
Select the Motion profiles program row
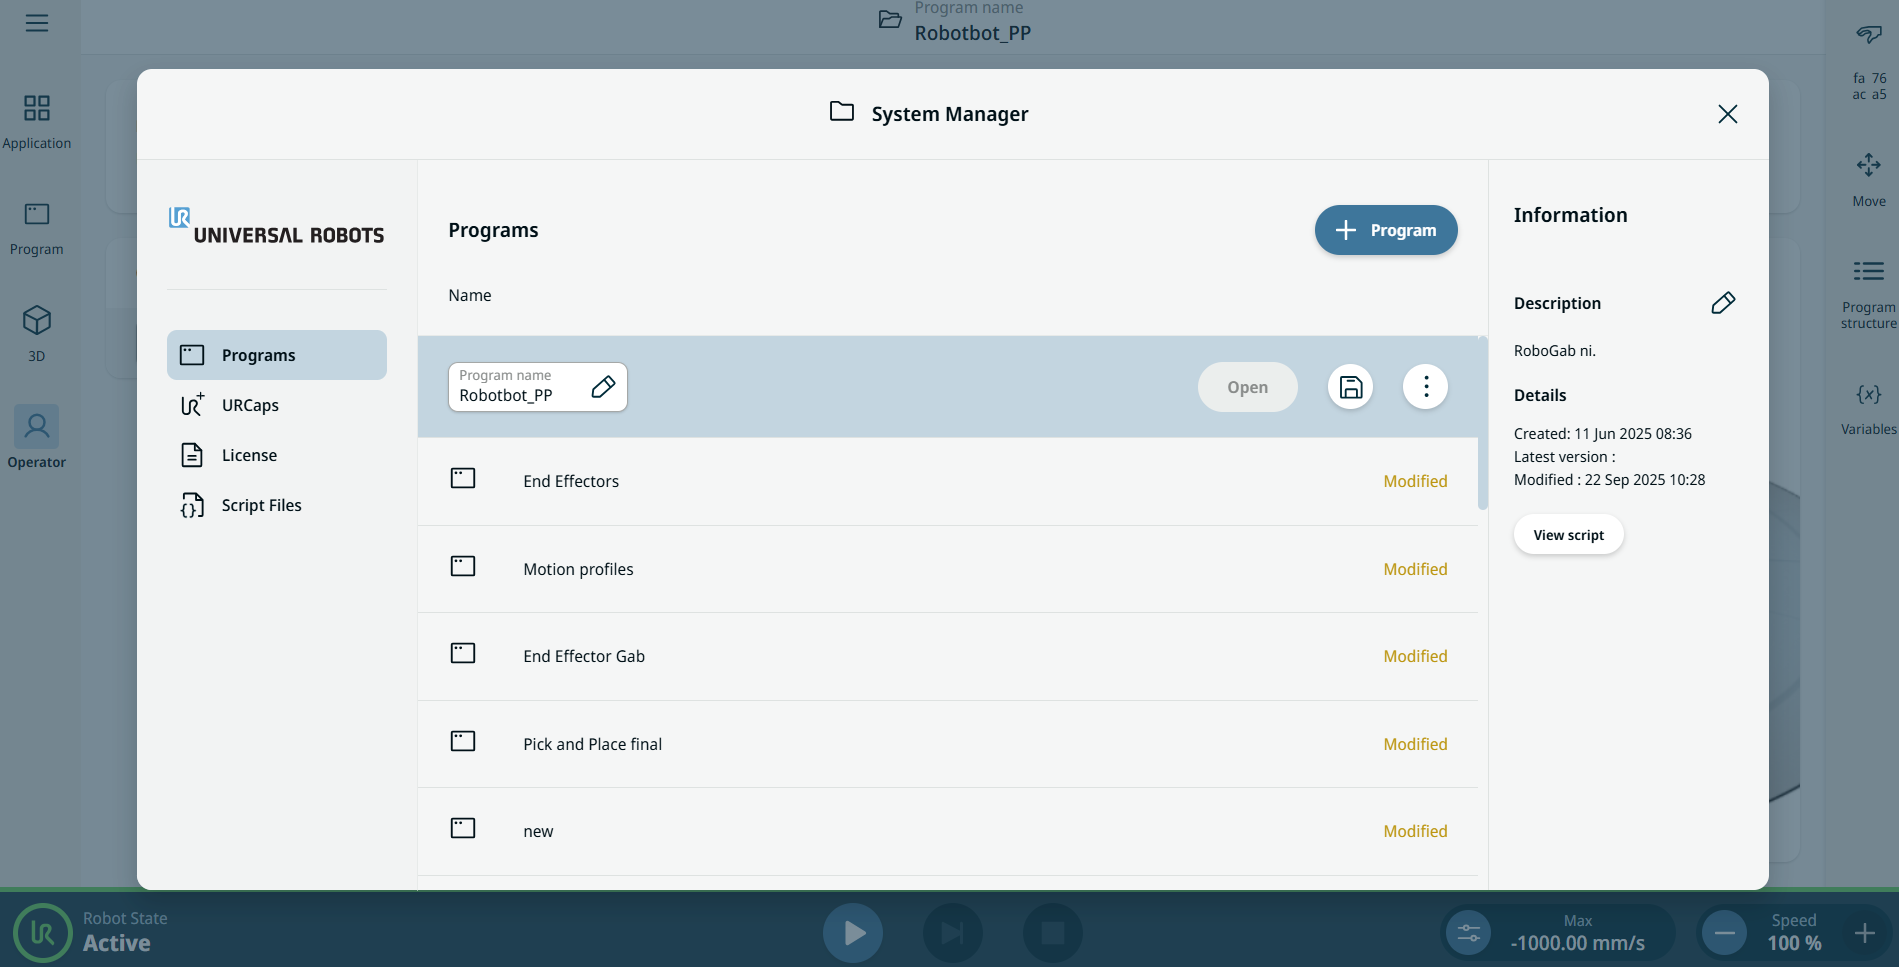pos(578,569)
